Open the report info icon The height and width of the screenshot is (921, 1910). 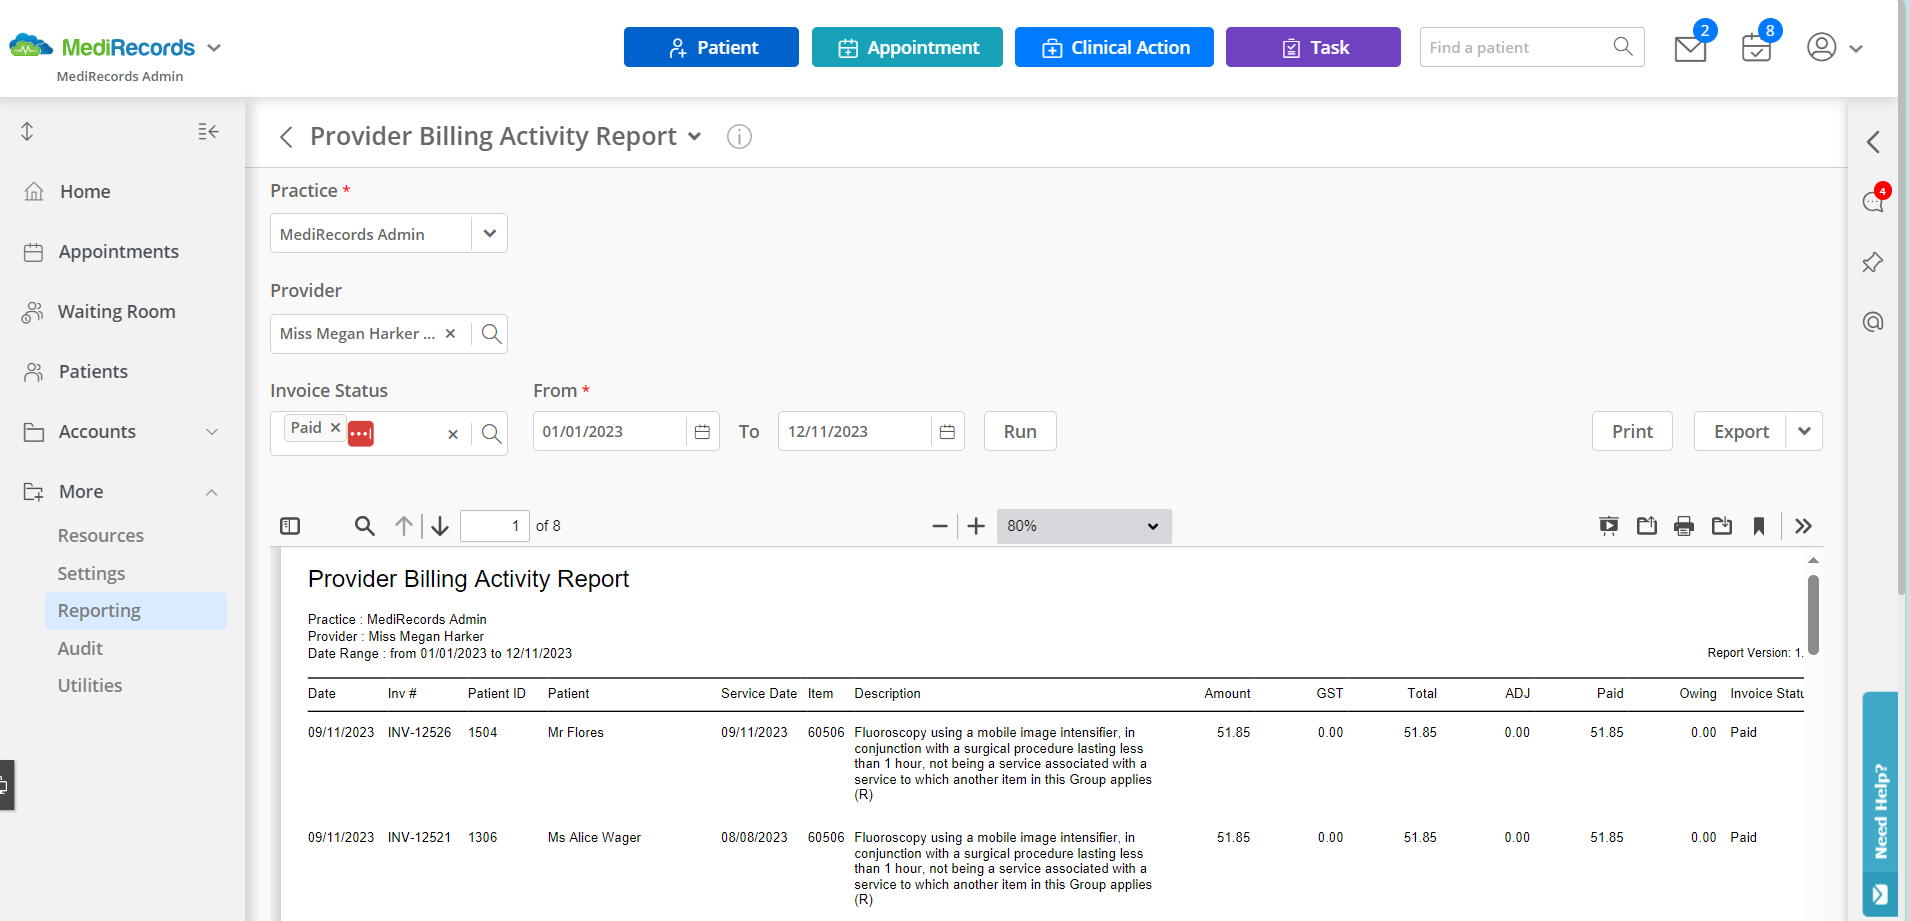pyautogui.click(x=739, y=137)
